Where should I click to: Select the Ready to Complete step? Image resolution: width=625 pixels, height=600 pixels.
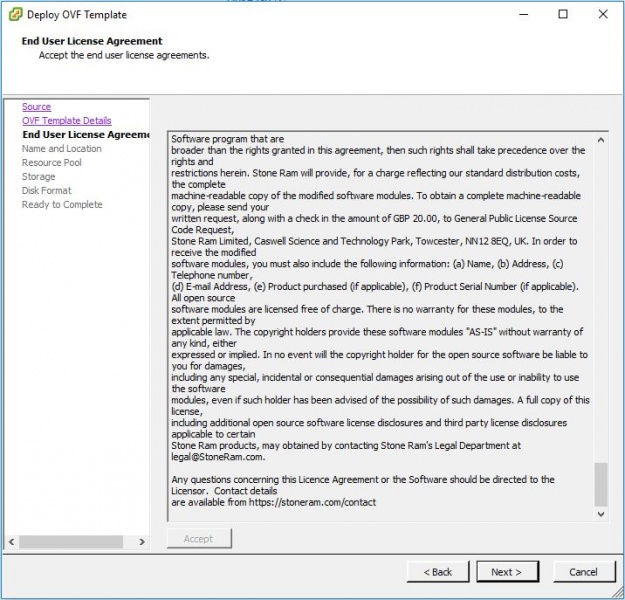click(62, 204)
